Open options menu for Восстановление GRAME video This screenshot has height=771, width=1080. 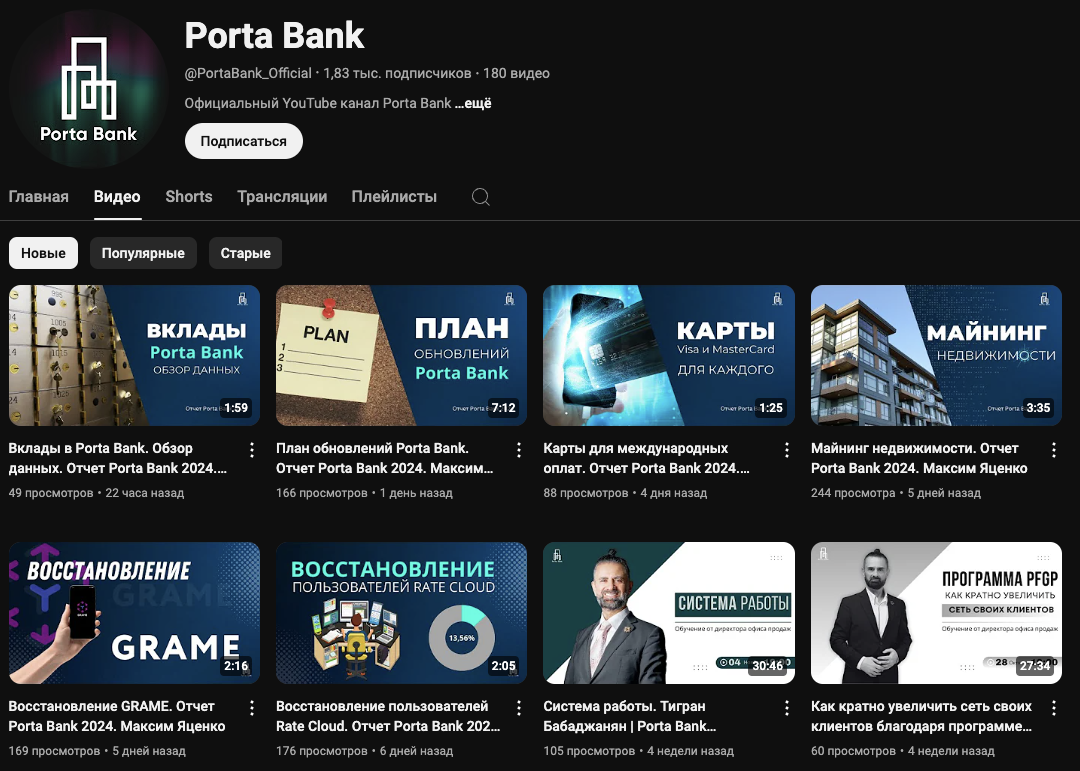coord(251,708)
